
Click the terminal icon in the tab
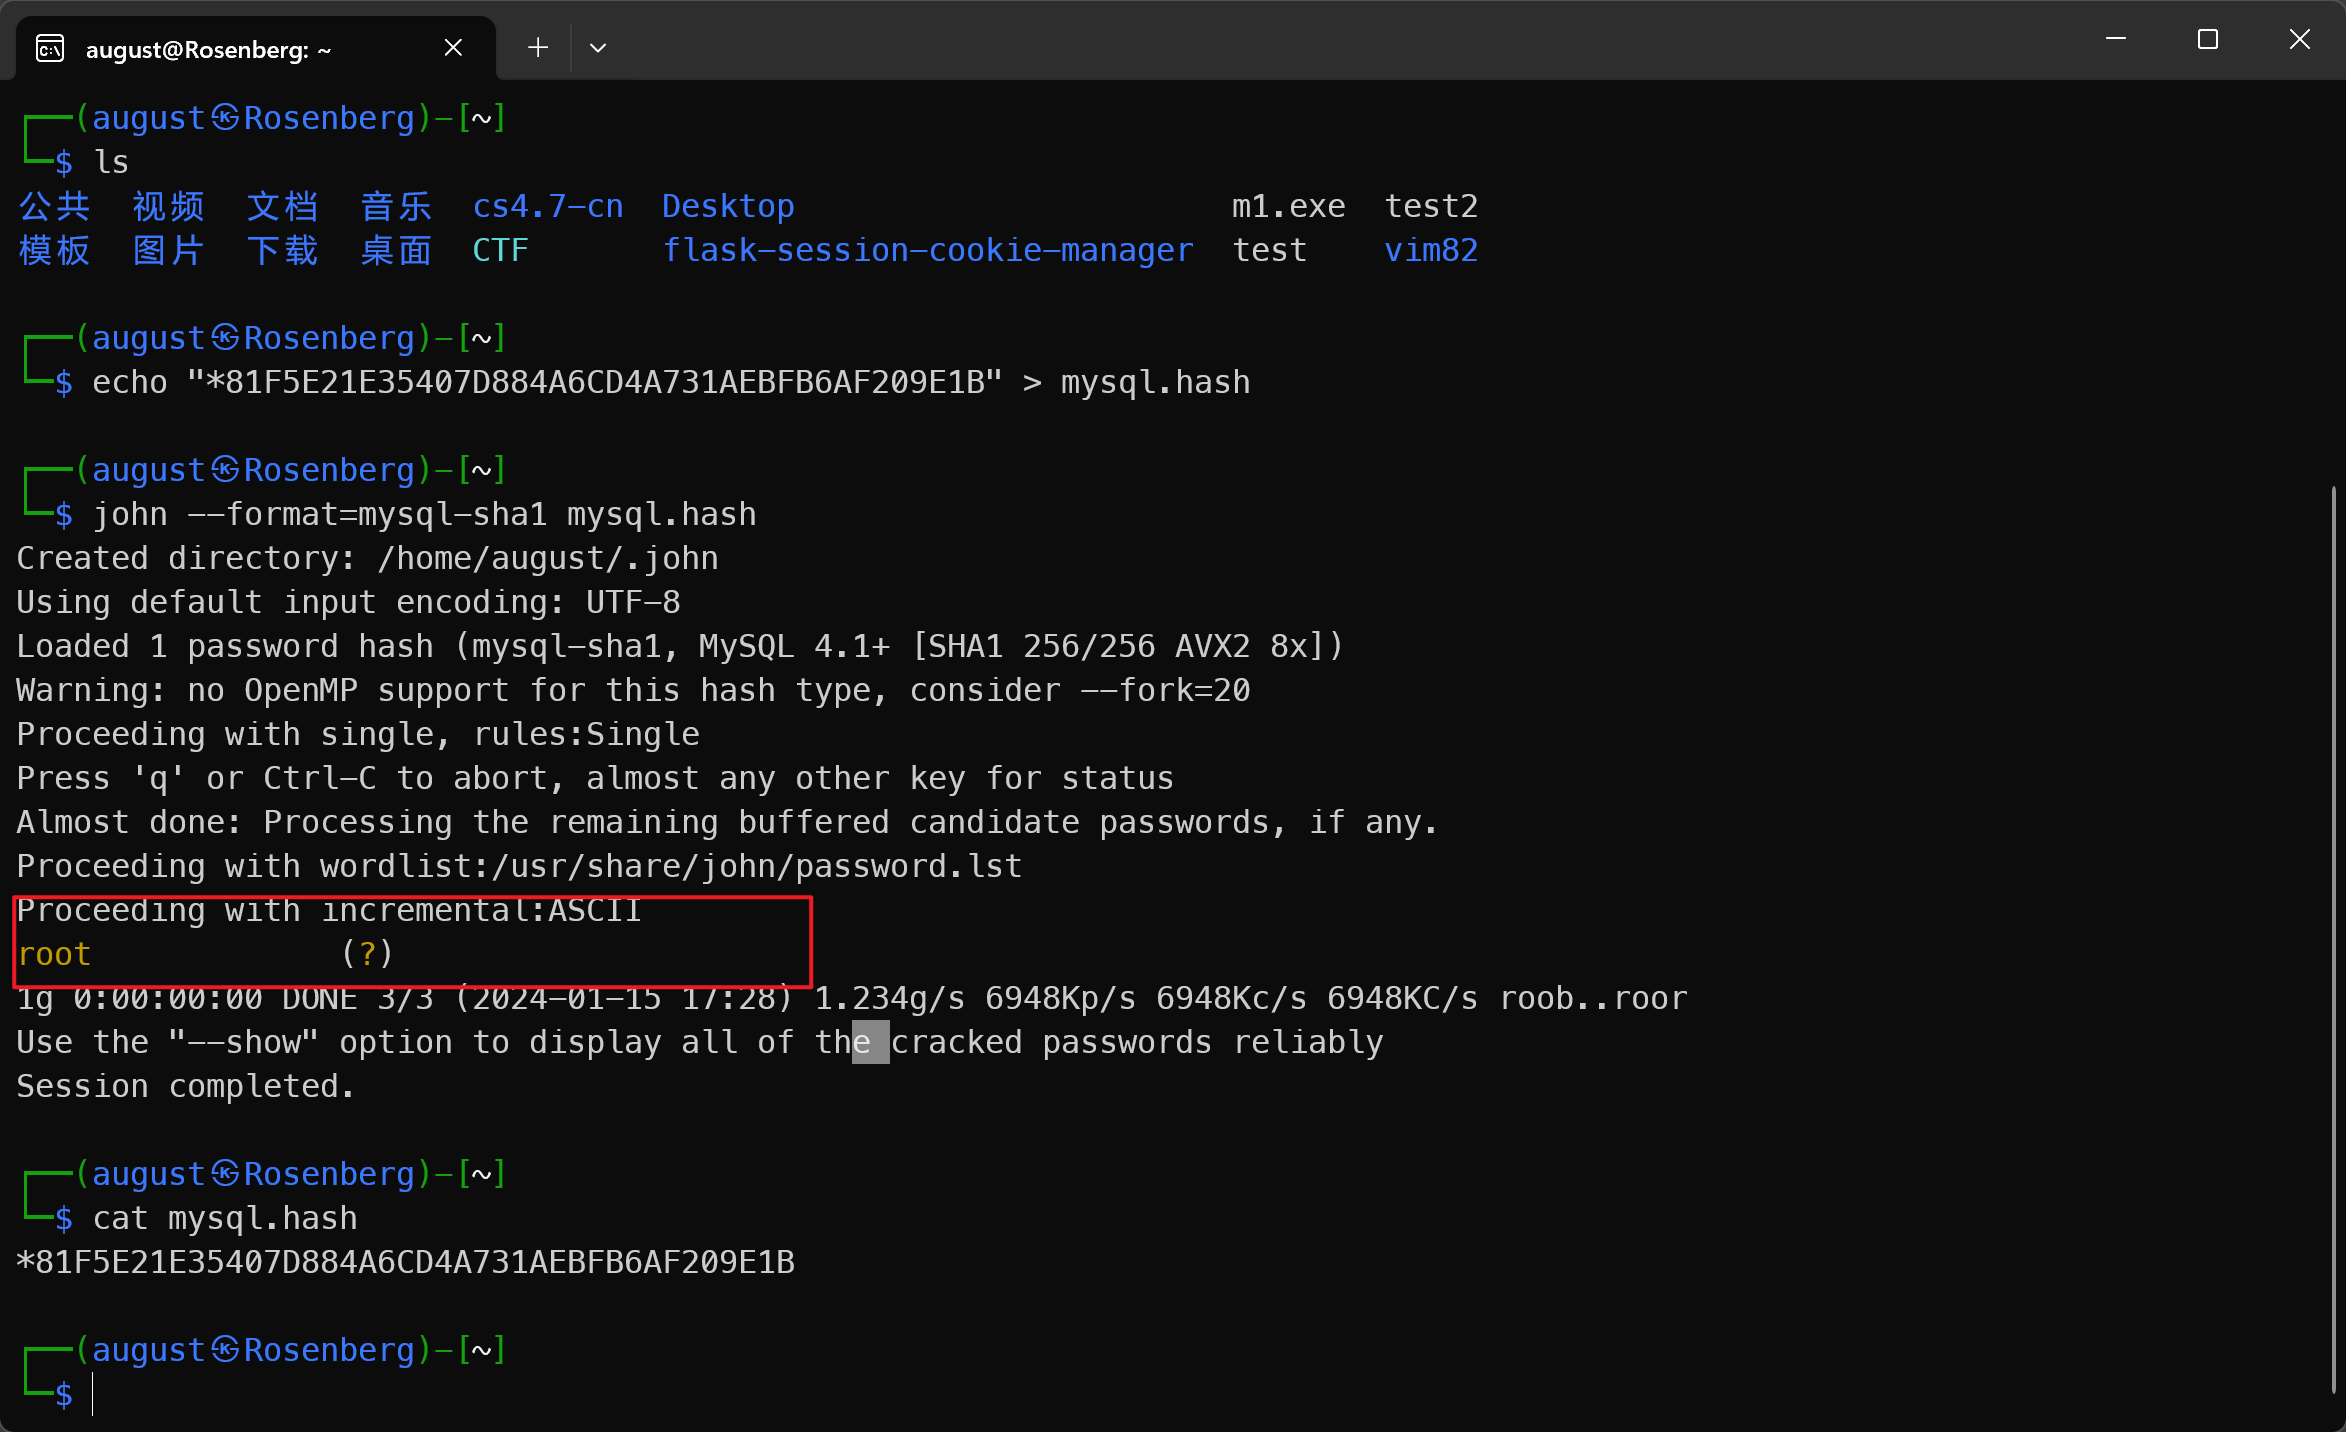point(50,48)
